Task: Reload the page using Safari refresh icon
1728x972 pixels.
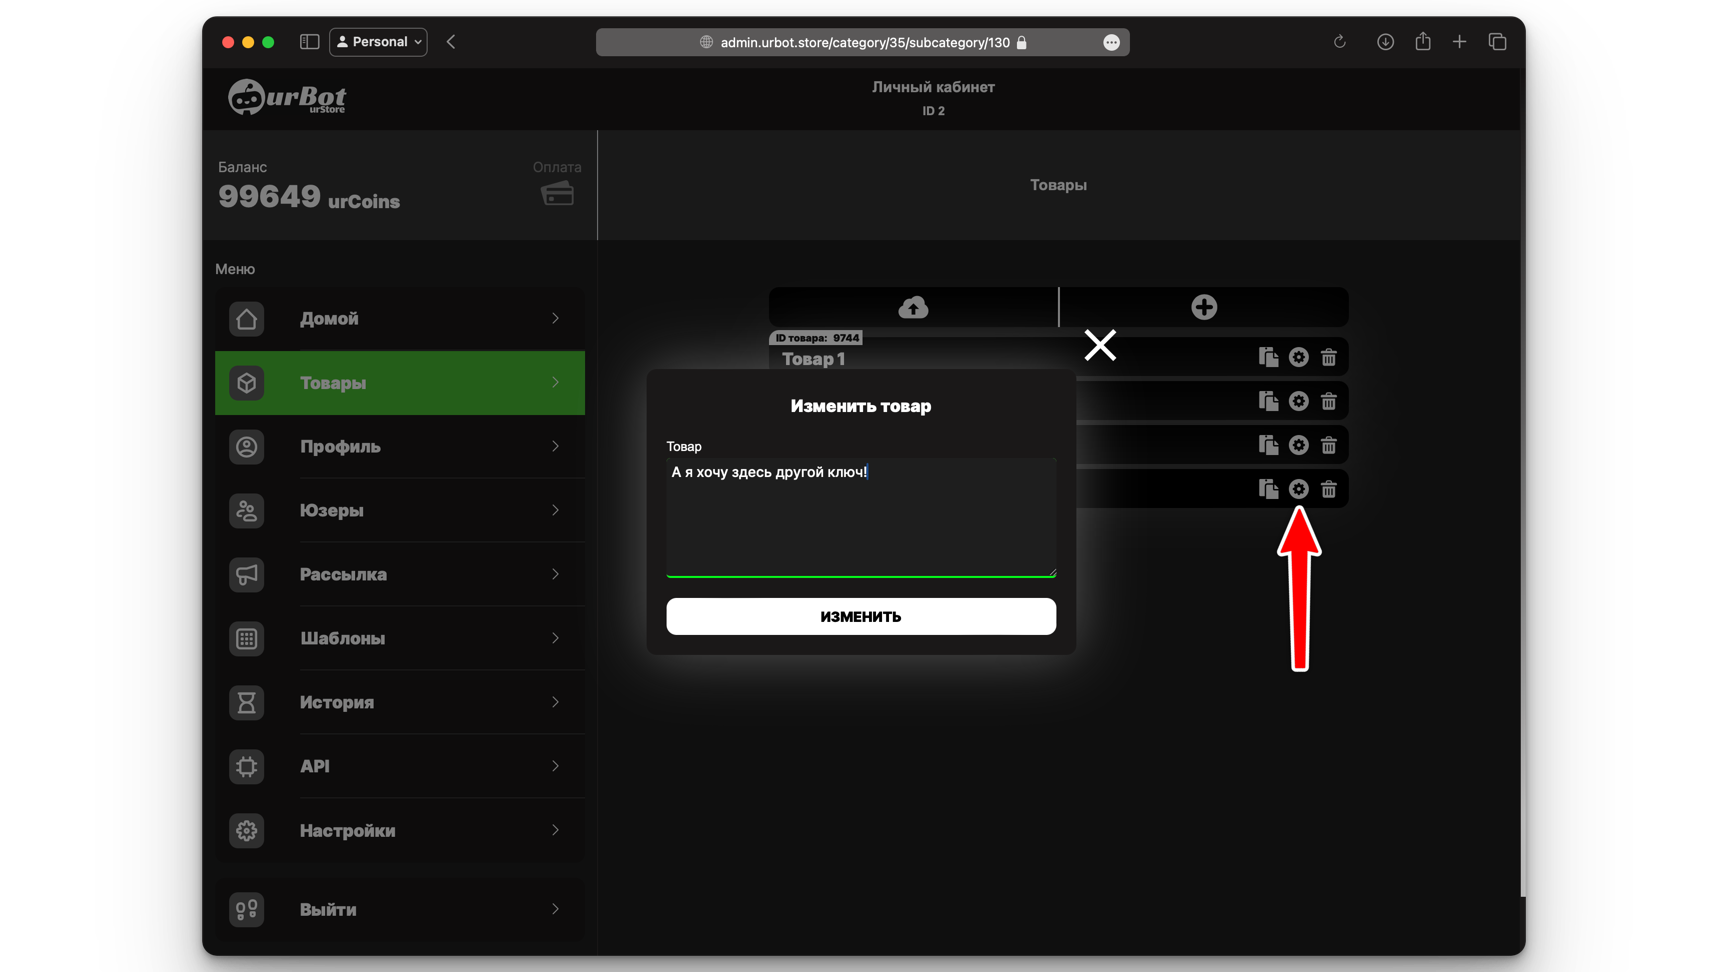Action: click(x=1339, y=42)
